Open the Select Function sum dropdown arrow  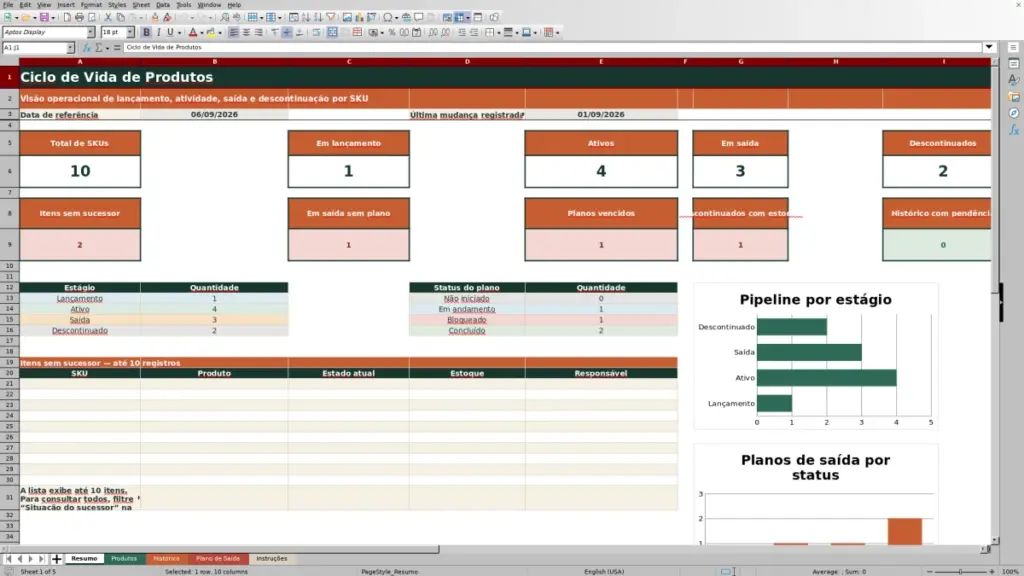pyautogui.click(x=108, y=47)
